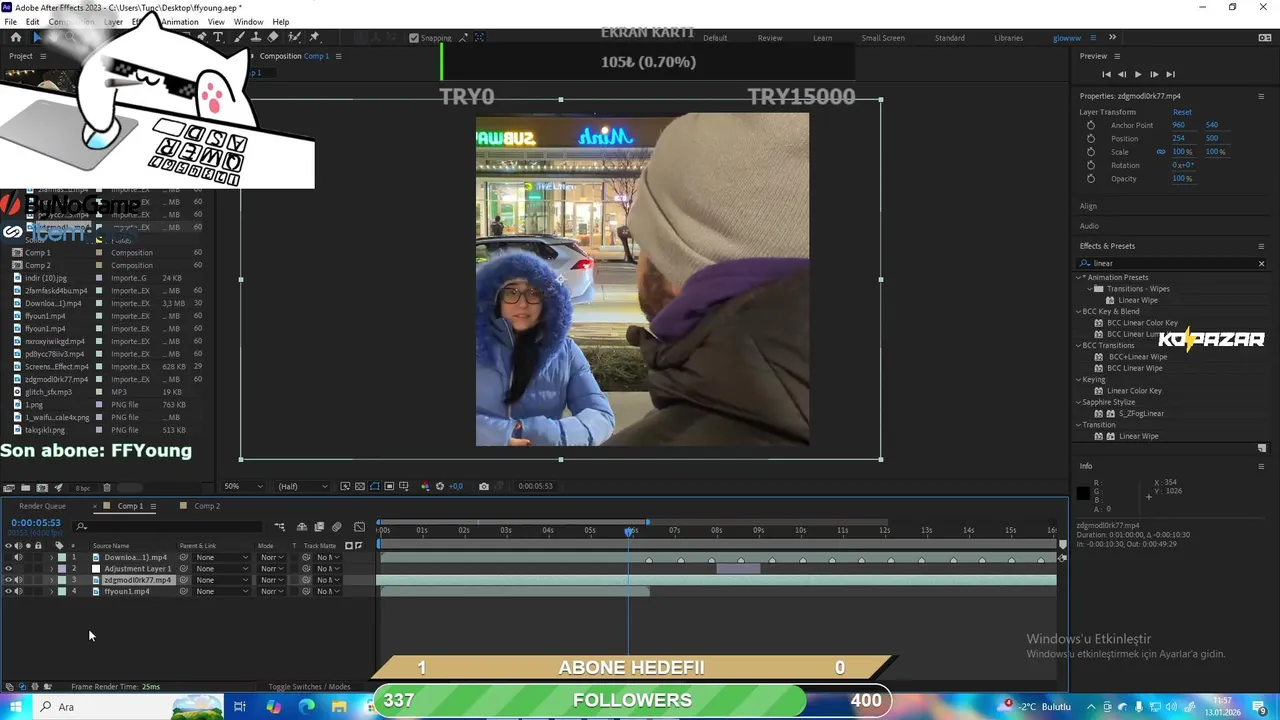Click the snapping bounding-box option icon

[480, 38]
